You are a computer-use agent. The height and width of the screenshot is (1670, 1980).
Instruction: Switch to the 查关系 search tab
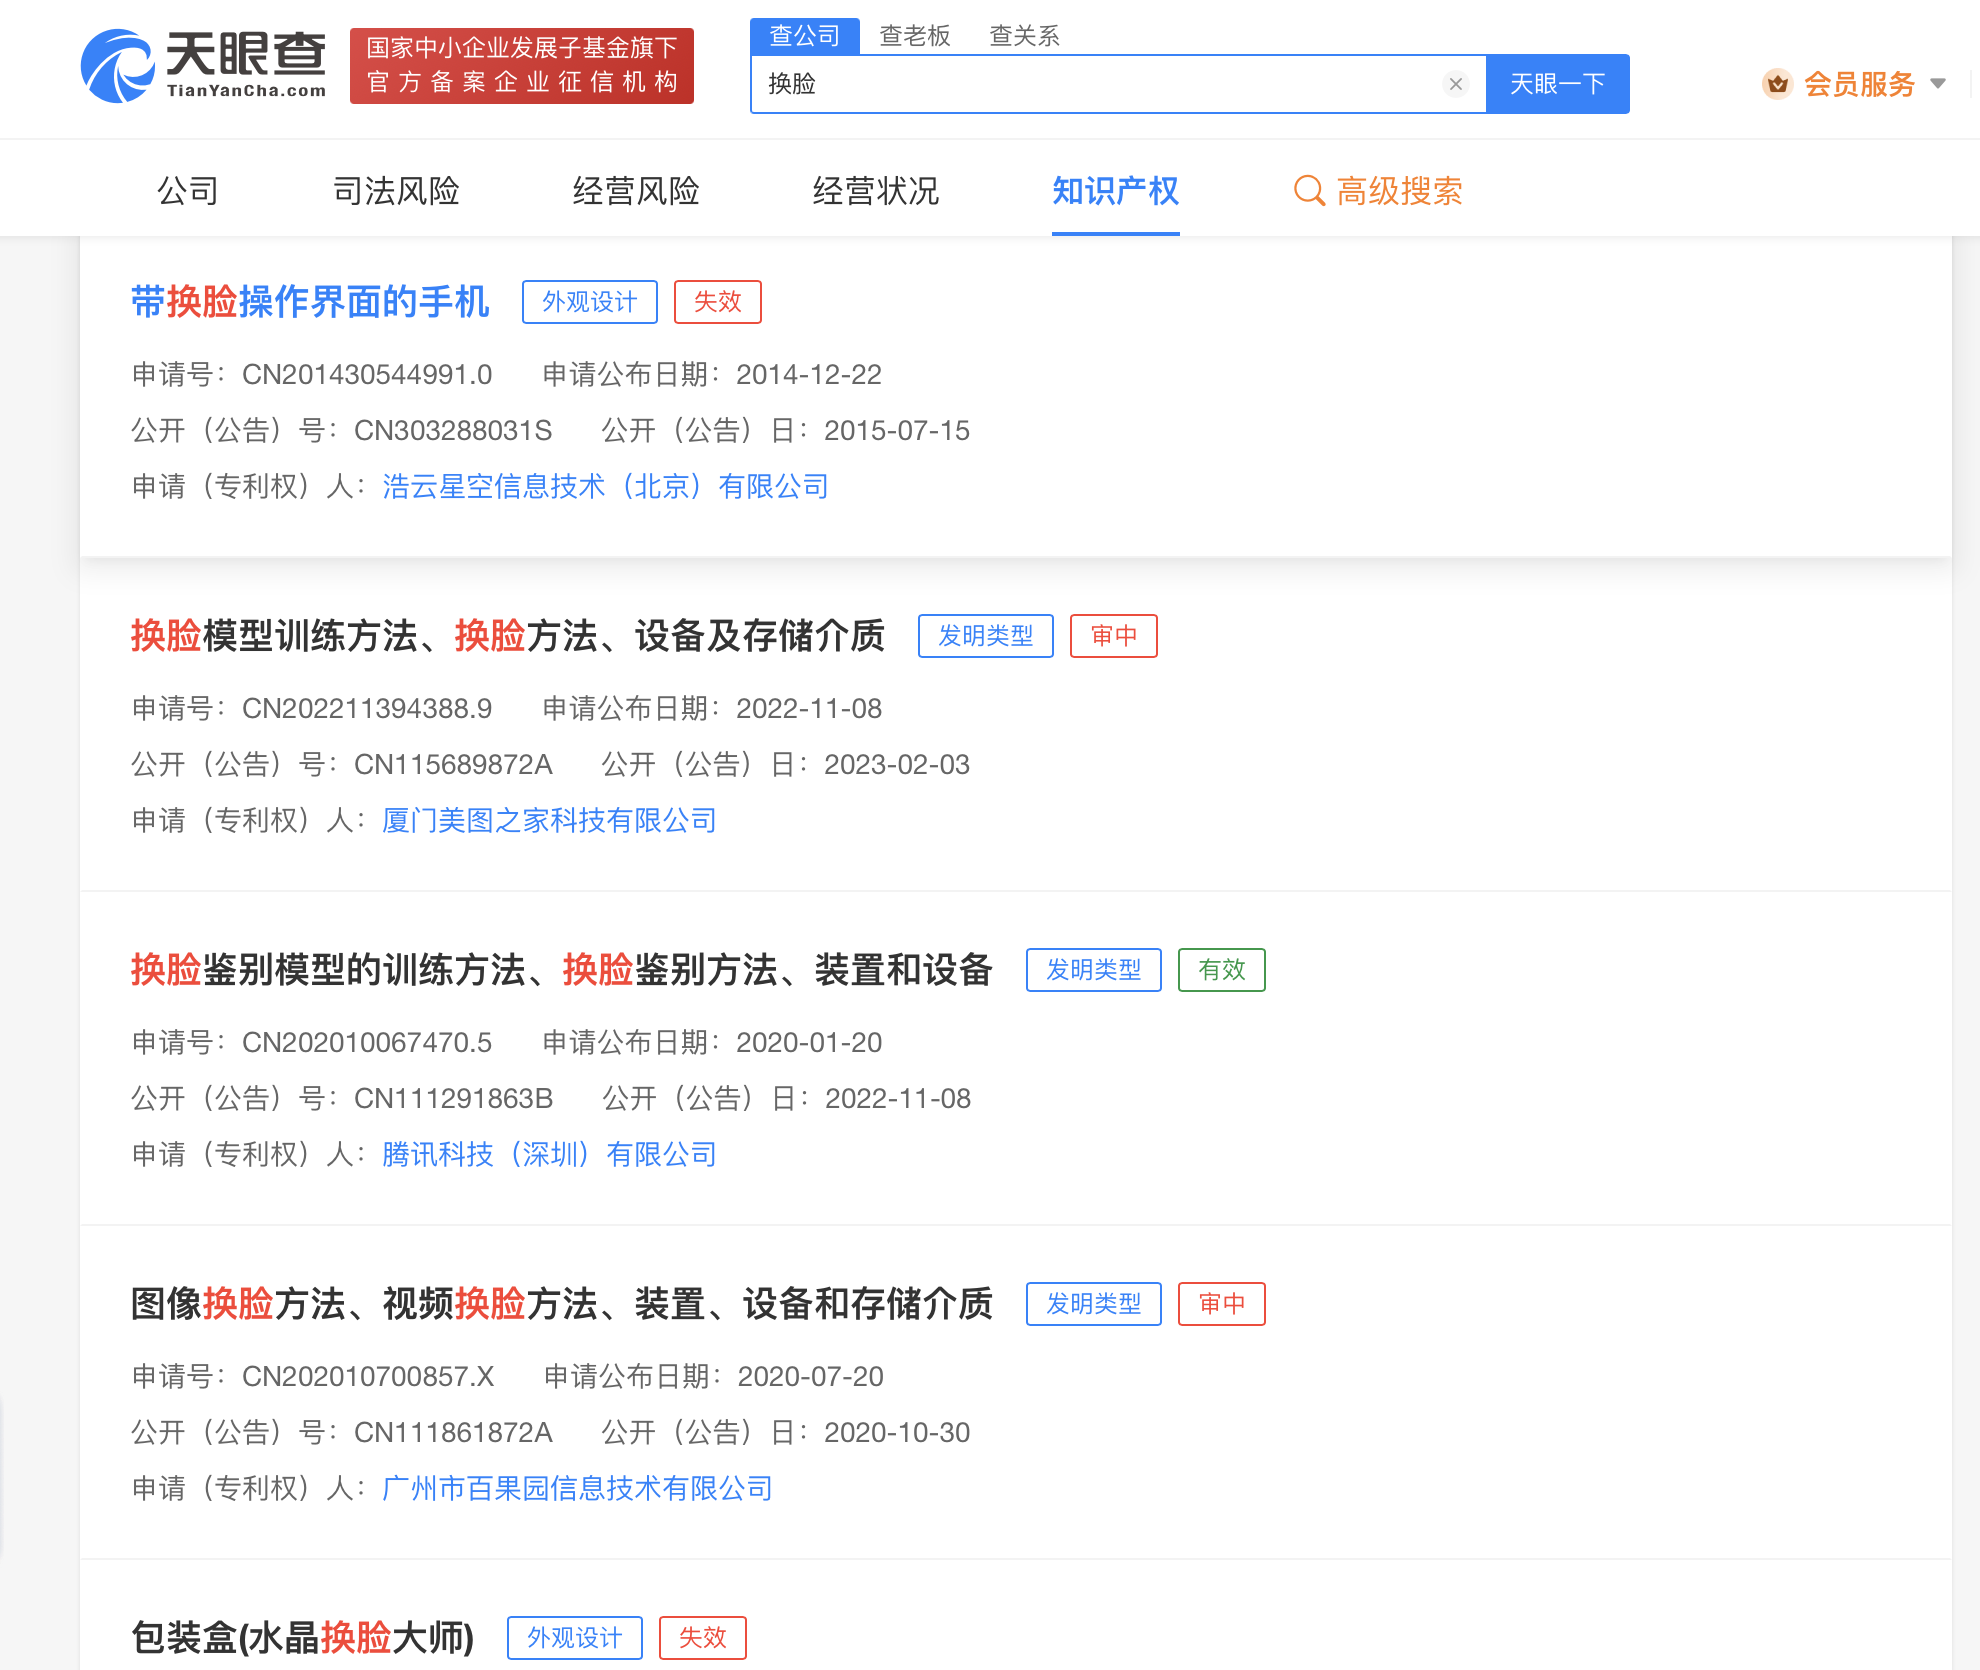(1024, 36)
